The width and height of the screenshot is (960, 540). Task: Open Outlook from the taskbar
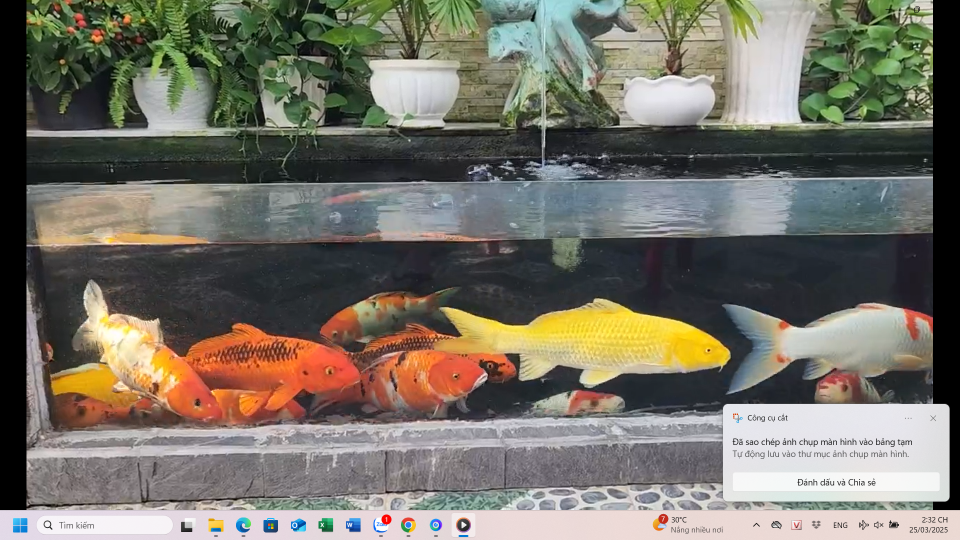click(x=298, y=525)
